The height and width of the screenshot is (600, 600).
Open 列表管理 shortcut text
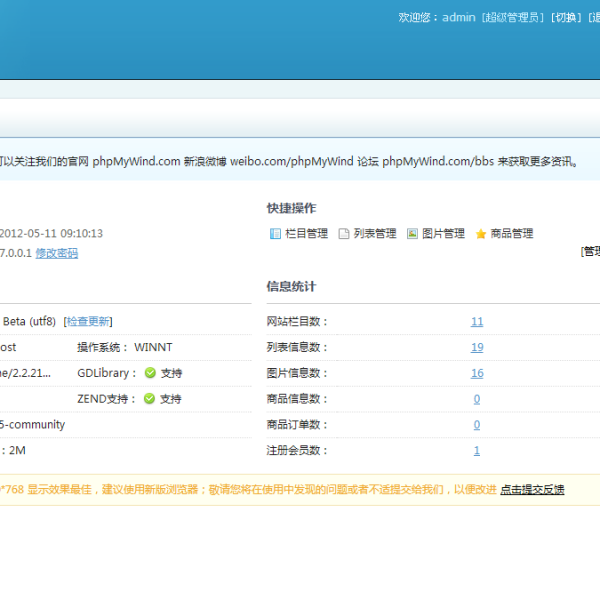375,233
